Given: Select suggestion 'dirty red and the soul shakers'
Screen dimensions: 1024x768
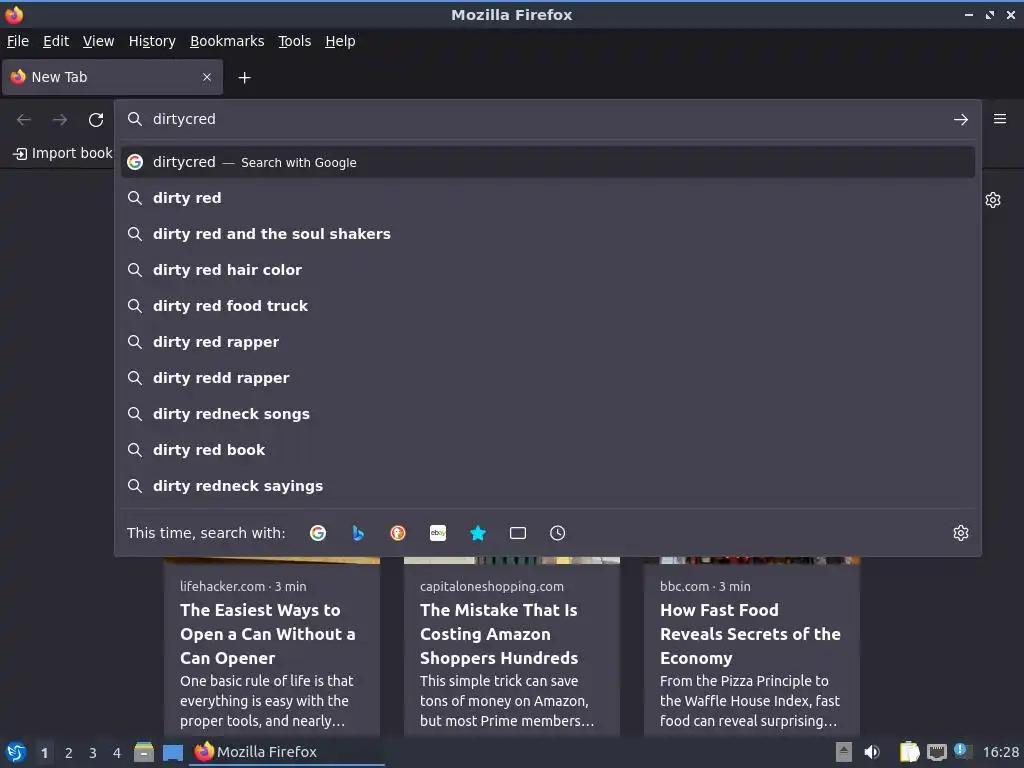Looking at the screenshot, I should click(548, 234).
